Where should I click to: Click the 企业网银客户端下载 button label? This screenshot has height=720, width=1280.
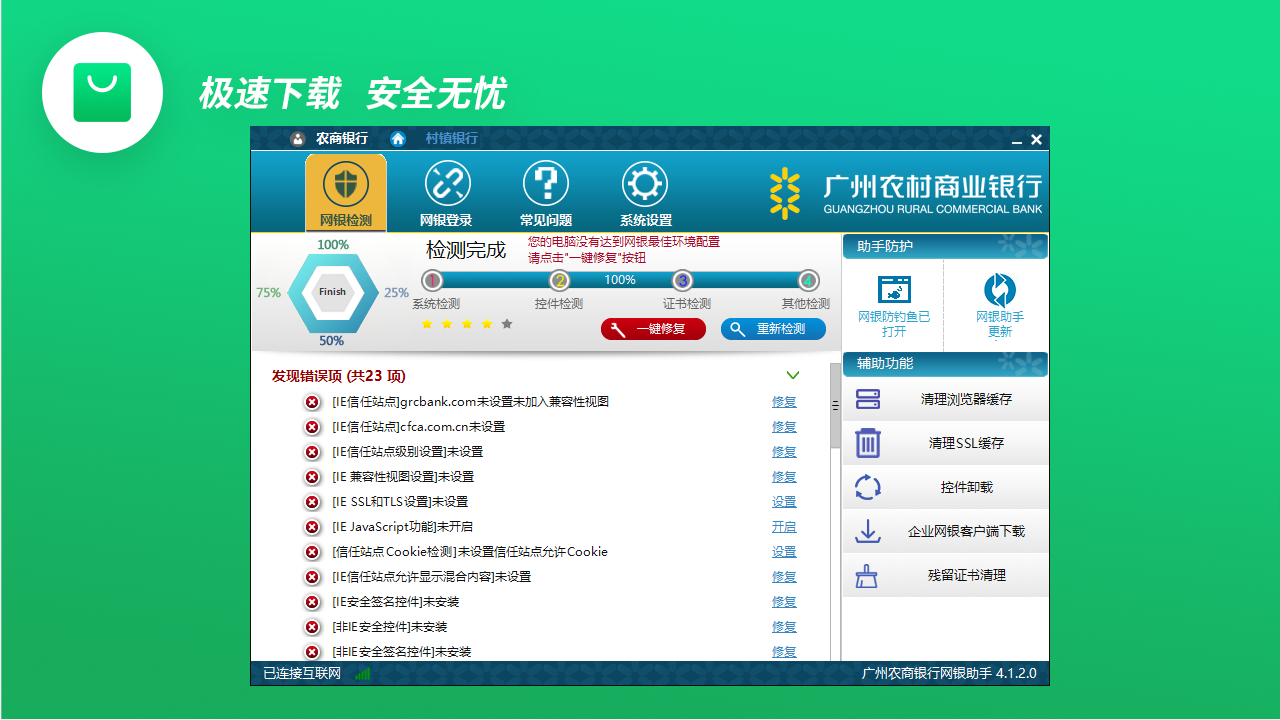[966, 531]
